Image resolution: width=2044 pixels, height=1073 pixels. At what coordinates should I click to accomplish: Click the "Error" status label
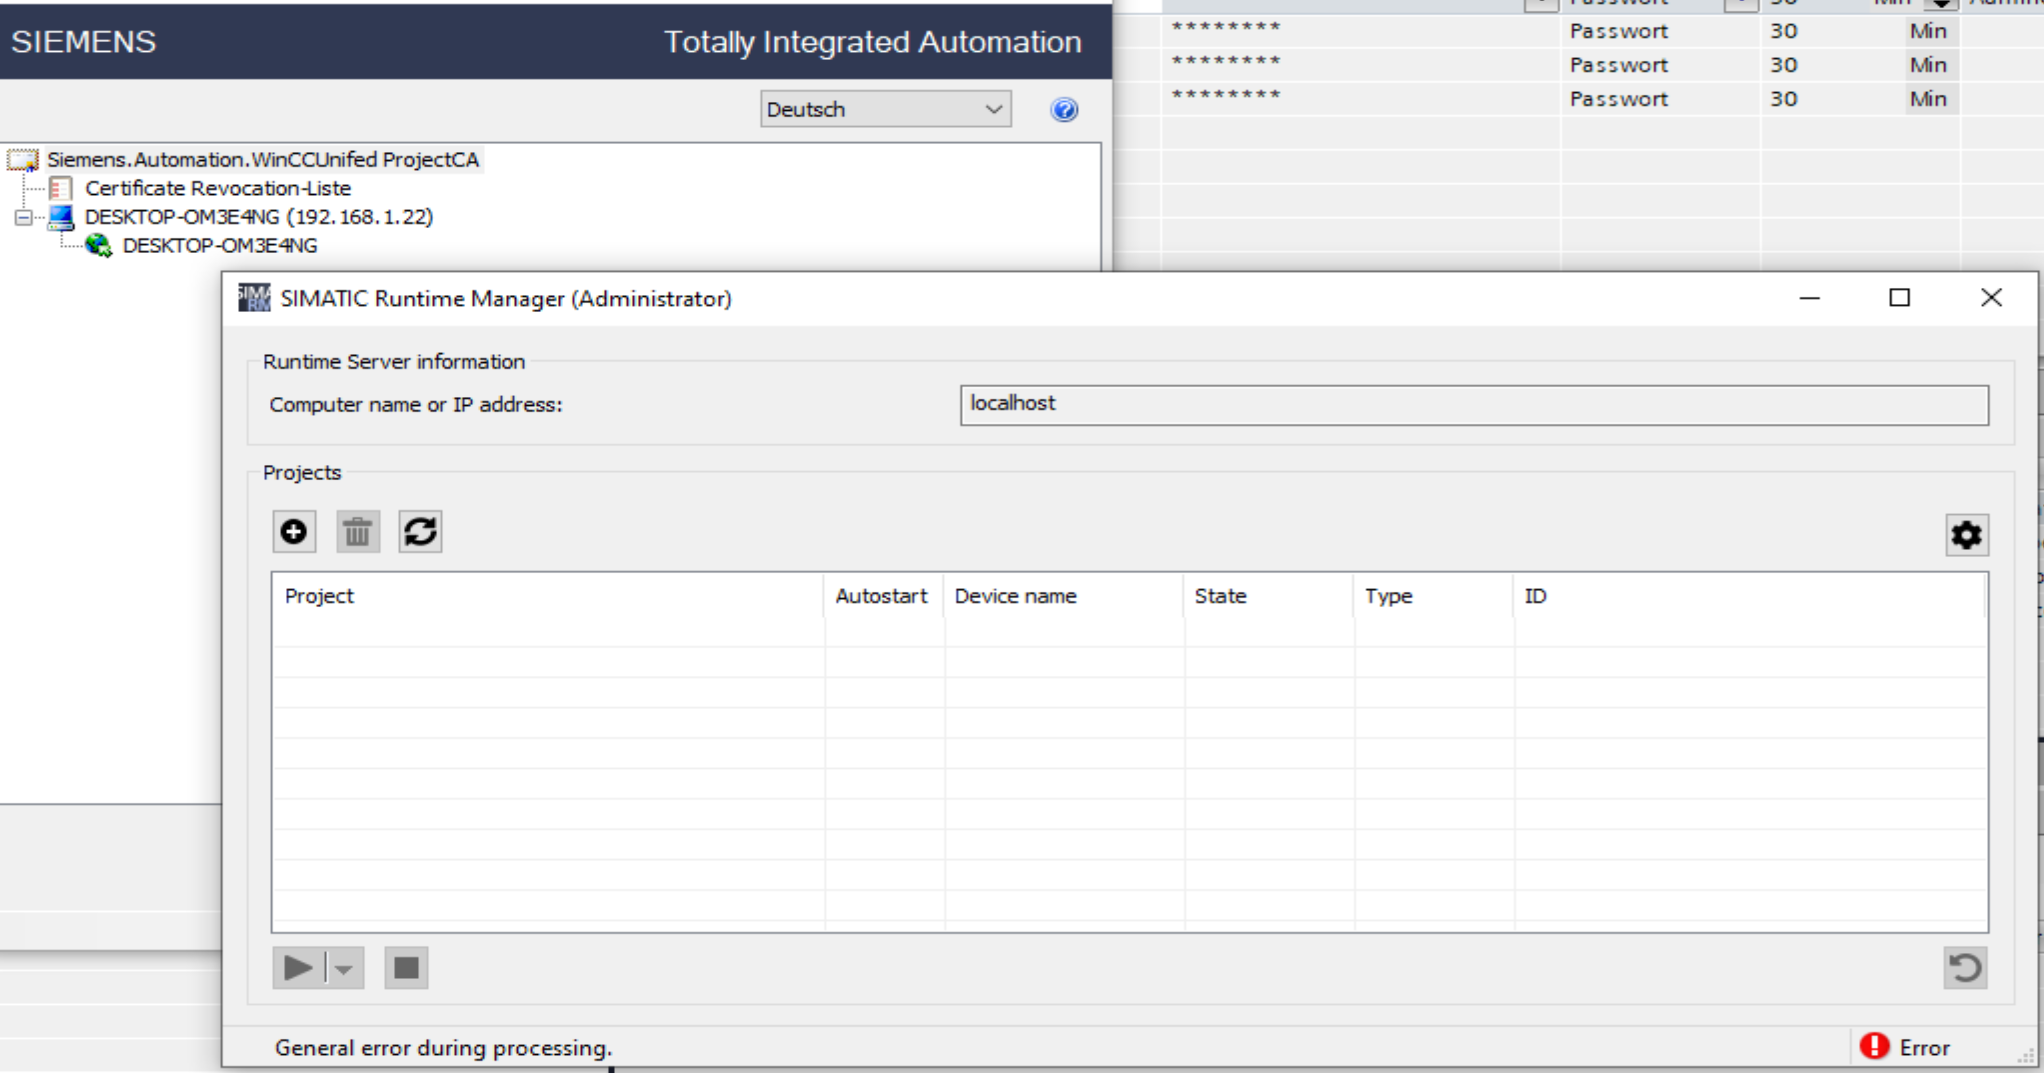pyautogui.click(x=1925, y=1047)
